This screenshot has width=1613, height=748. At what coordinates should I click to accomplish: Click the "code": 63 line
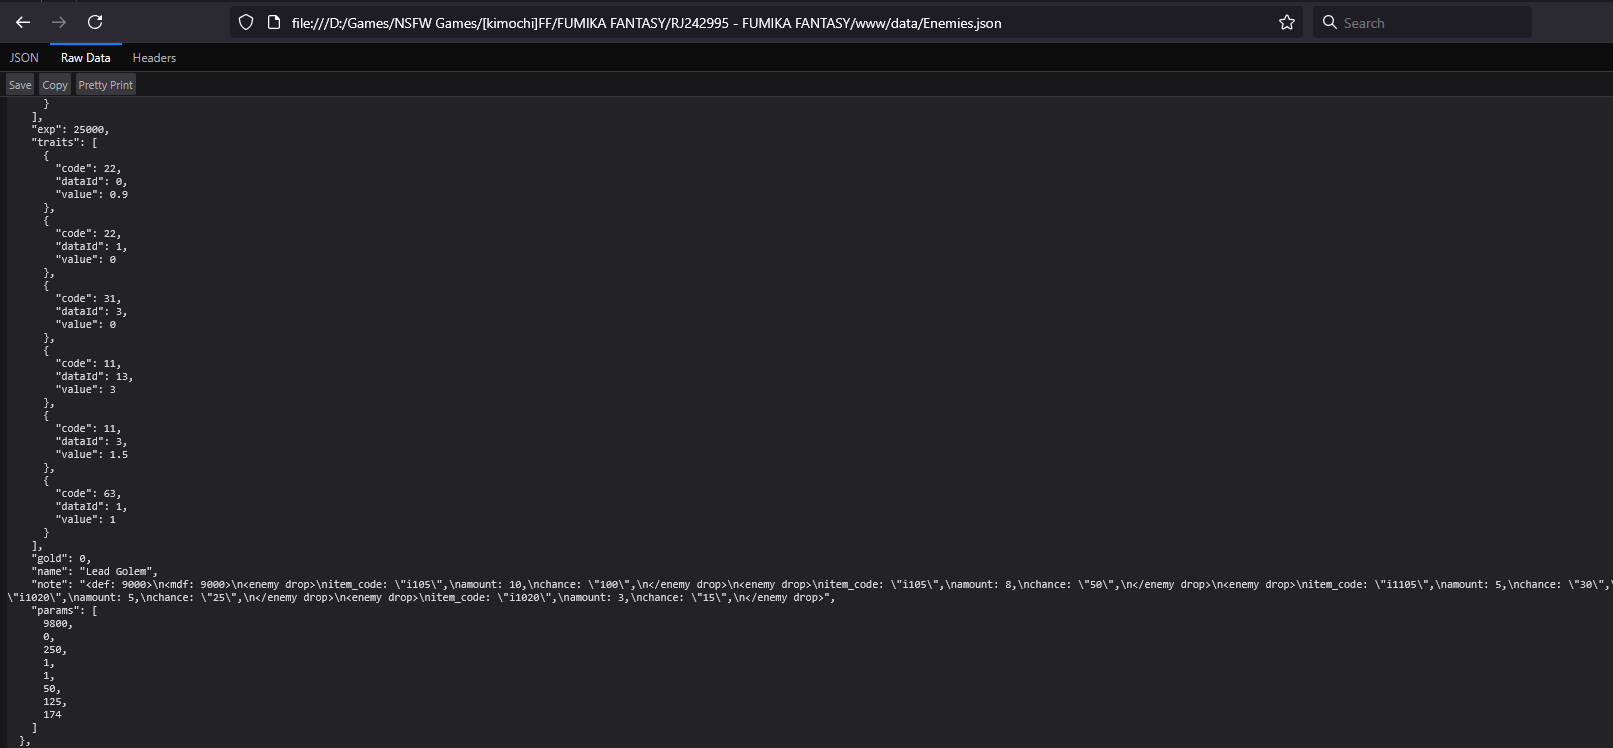click(x=88, y=494)
